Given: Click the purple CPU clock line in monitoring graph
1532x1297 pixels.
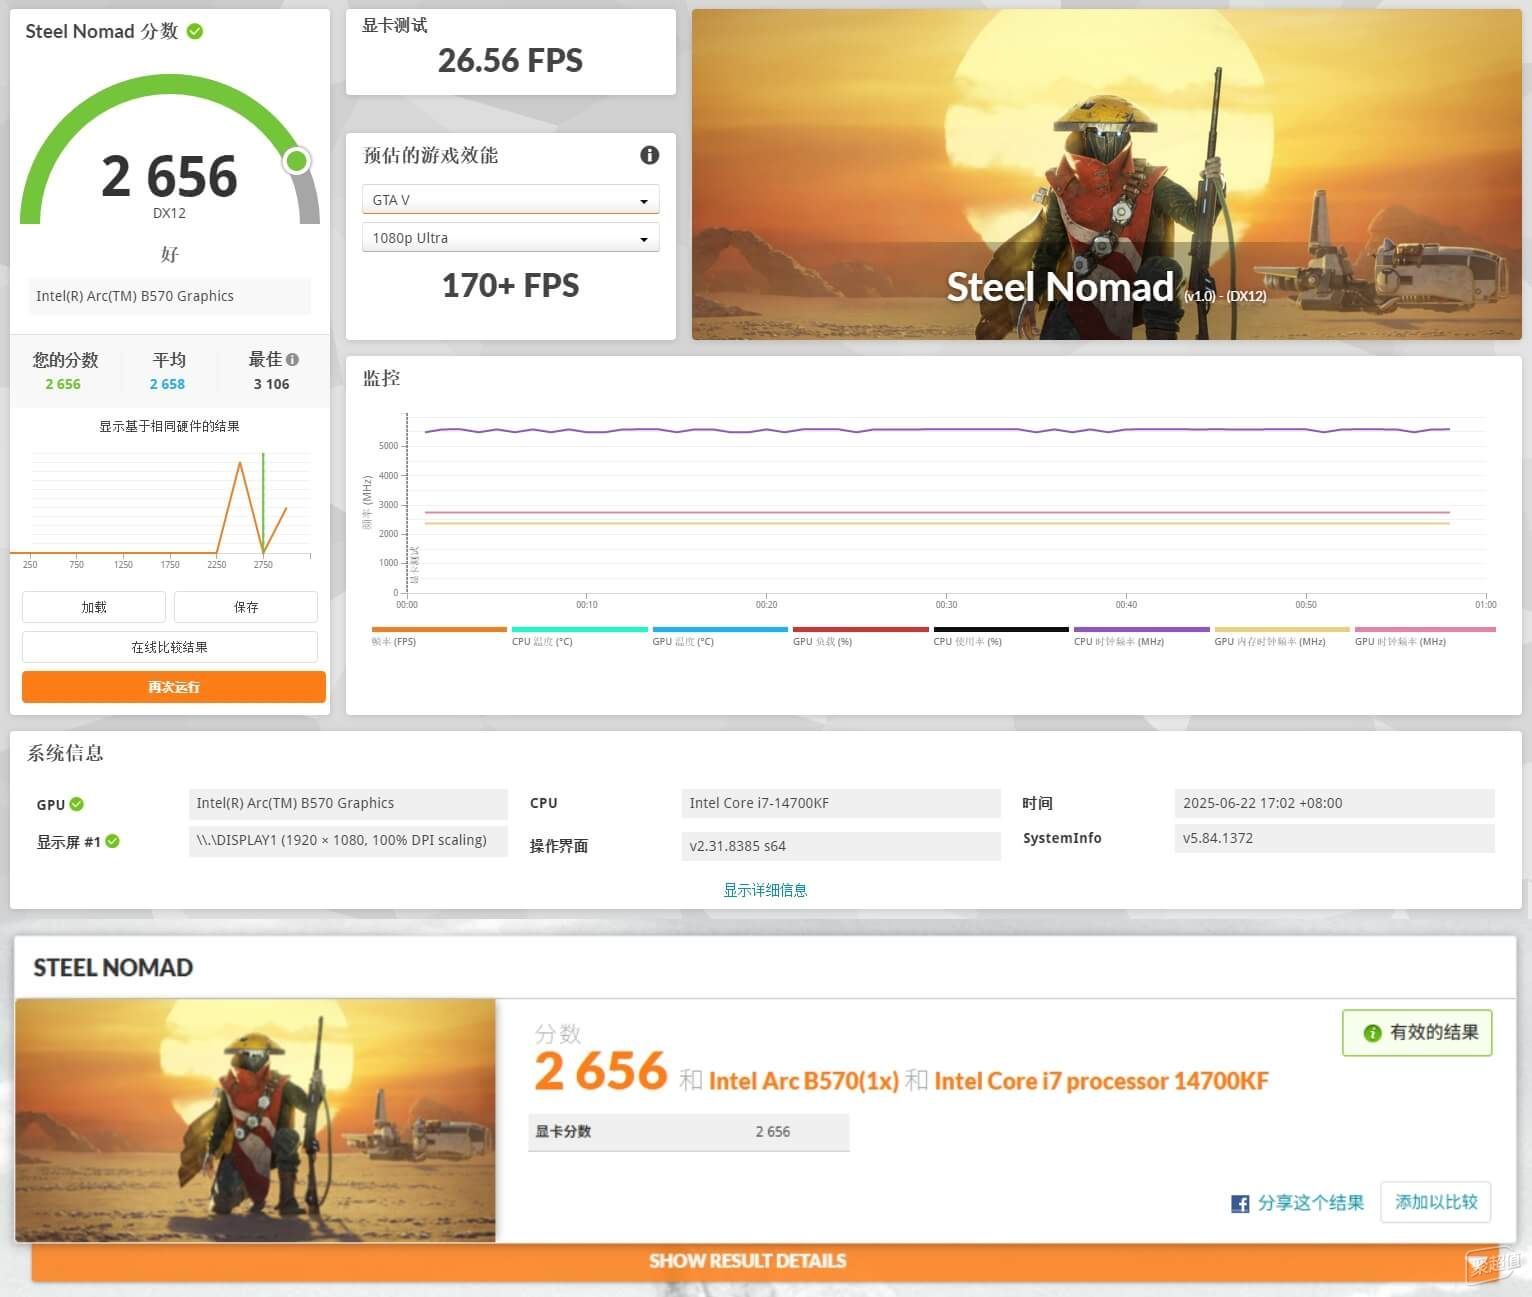Looking at the screenshot, I should (937, 430).
